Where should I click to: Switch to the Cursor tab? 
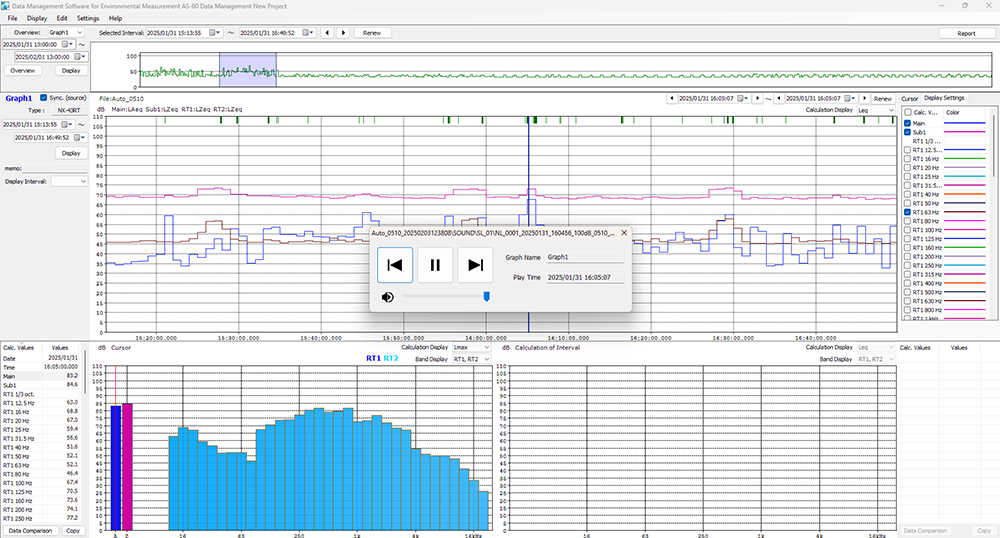pyautogui.click(x=909, y=99)
